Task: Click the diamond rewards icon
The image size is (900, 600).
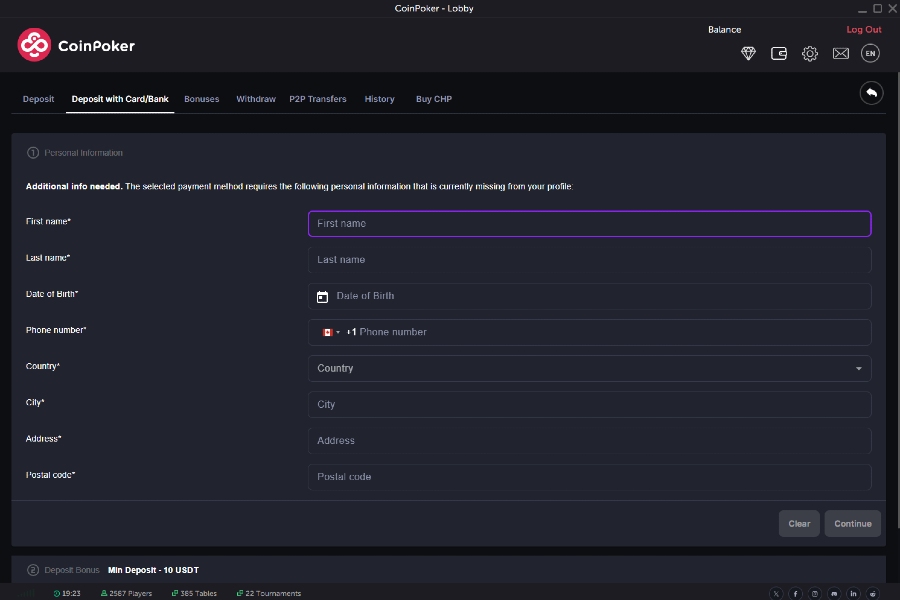Action: coord(748,54)
